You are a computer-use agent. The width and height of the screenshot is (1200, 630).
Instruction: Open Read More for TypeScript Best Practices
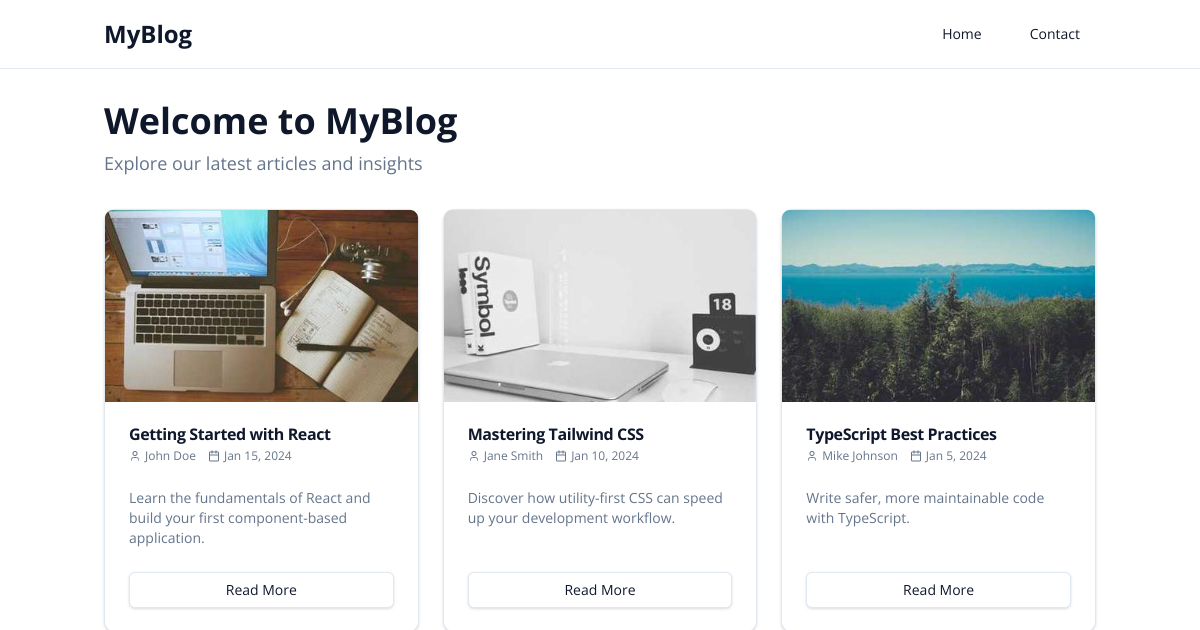coord(938,590)
